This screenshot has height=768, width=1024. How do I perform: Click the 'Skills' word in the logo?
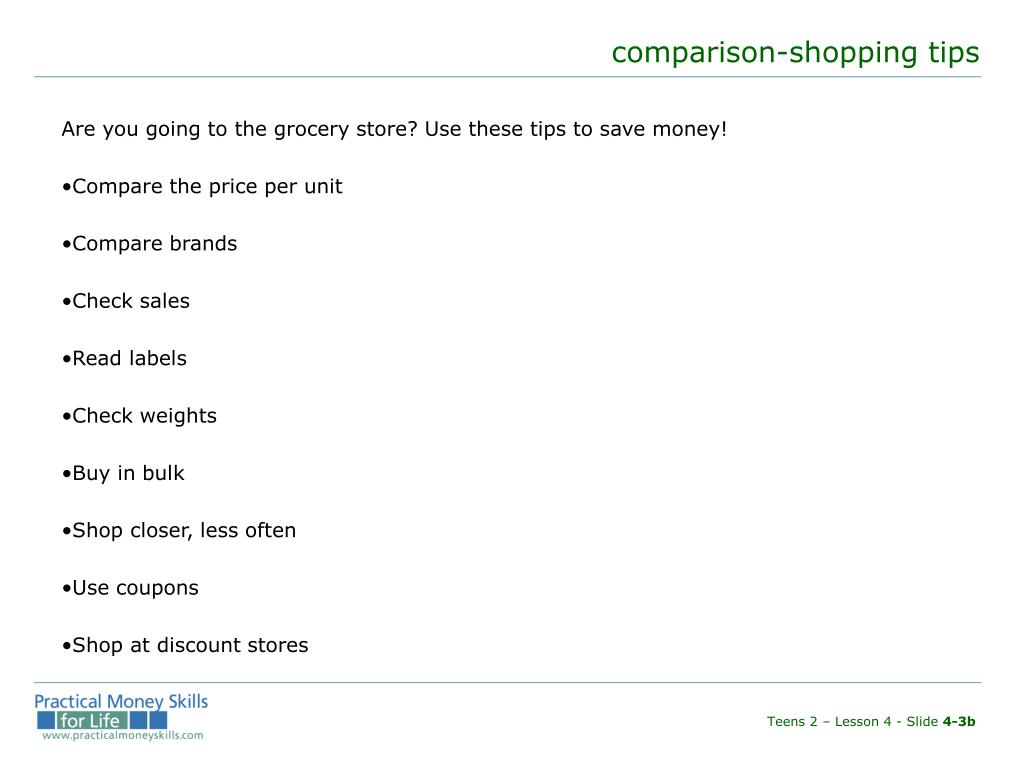[x=188, y=701]
